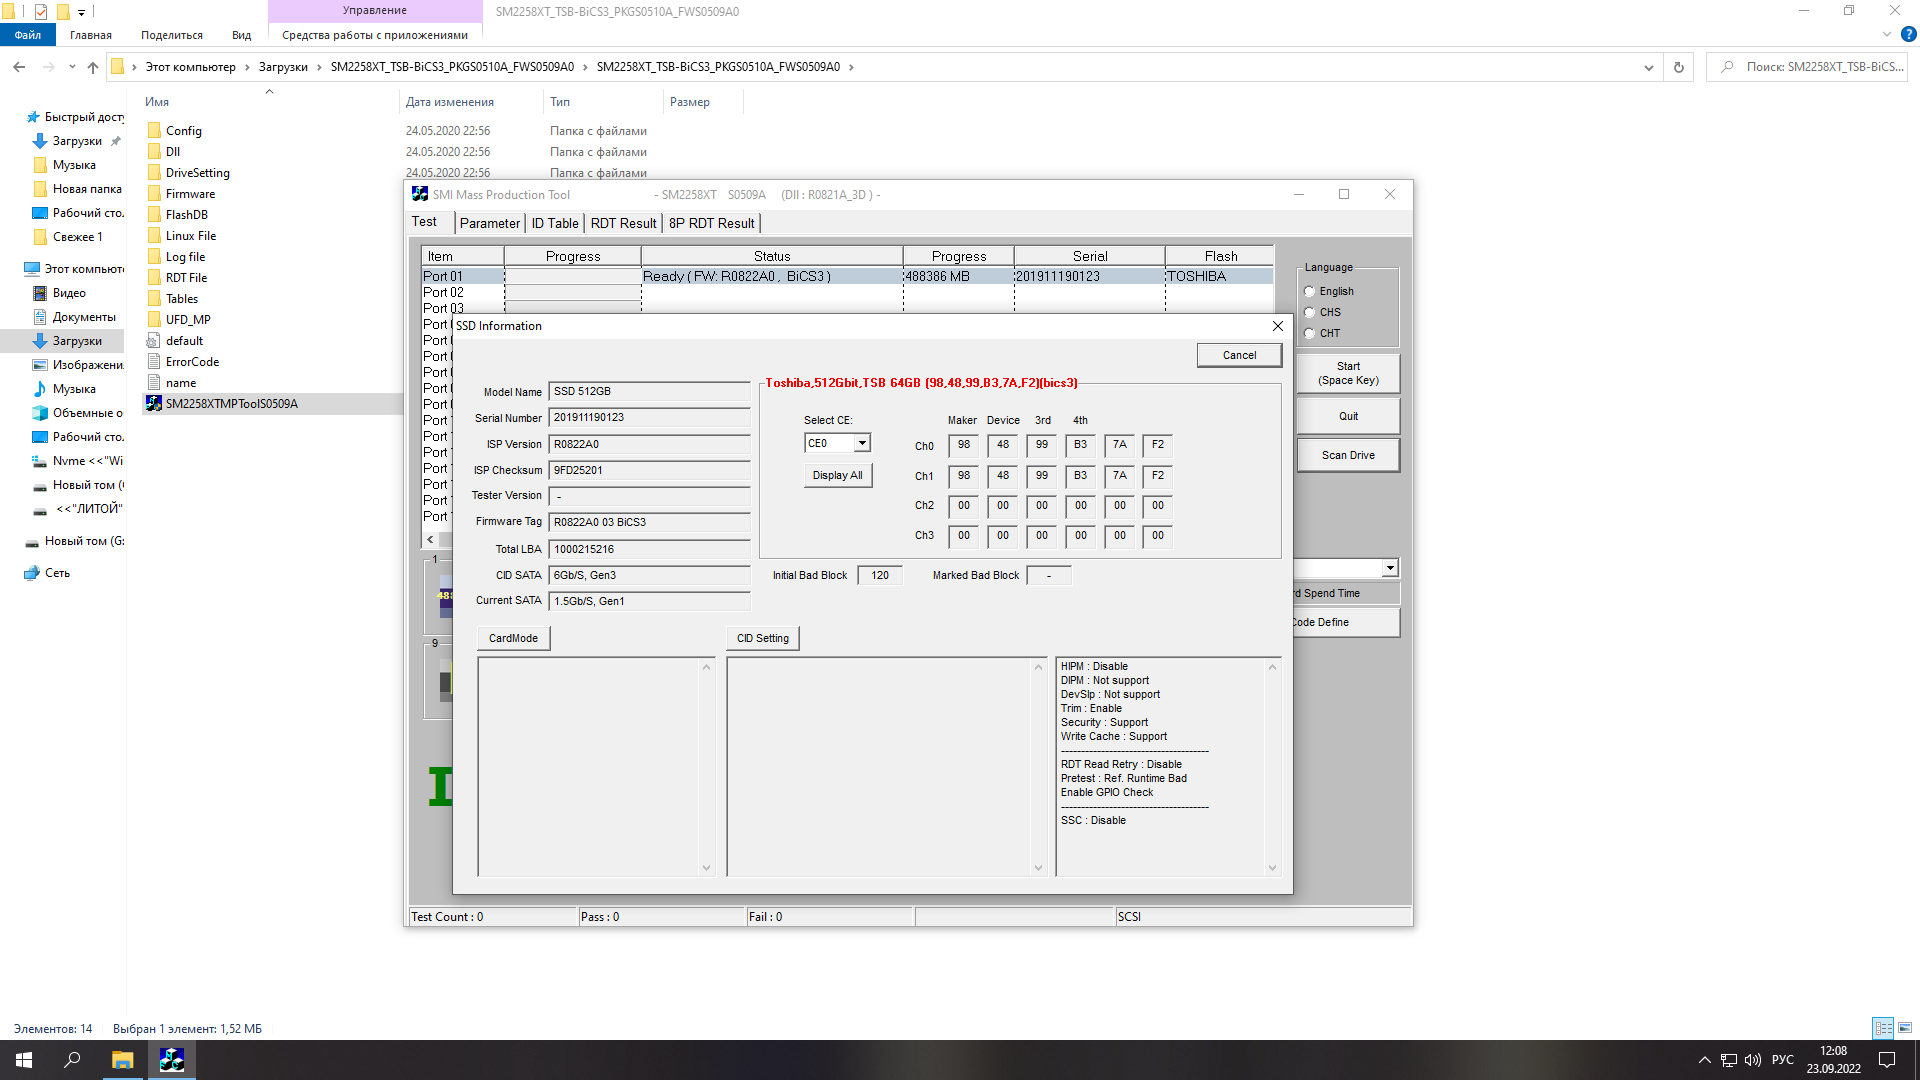
Task: Select the DriveSetting folder icon
Action: tap(154, 173)
